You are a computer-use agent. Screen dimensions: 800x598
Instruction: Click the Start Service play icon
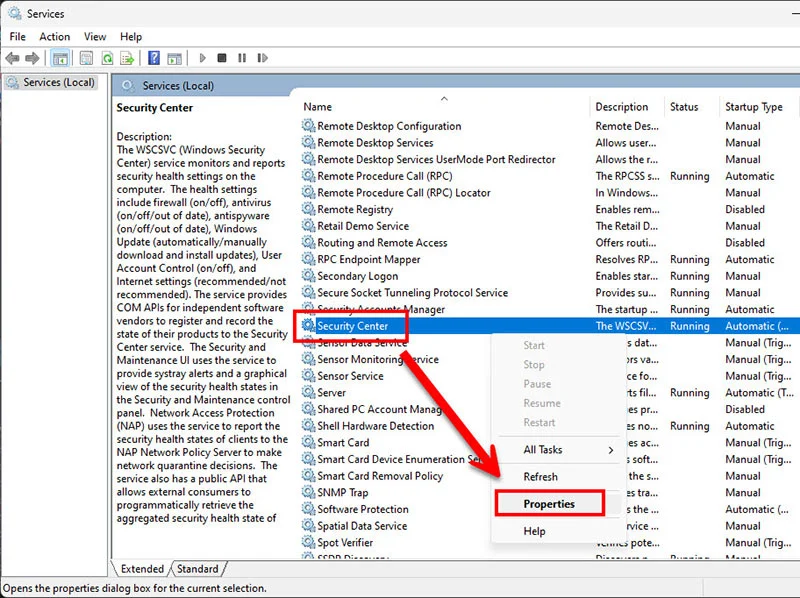[203, 58]
